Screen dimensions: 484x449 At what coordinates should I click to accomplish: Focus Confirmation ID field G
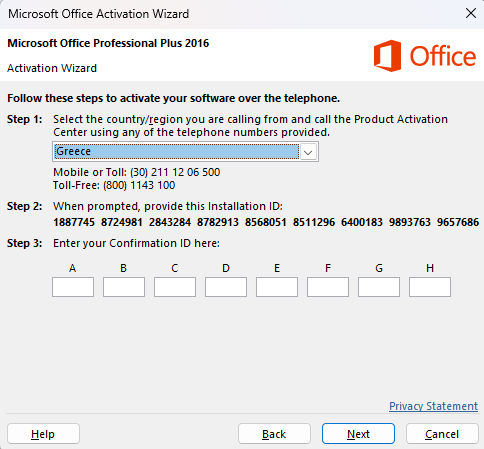coord(379,287)
